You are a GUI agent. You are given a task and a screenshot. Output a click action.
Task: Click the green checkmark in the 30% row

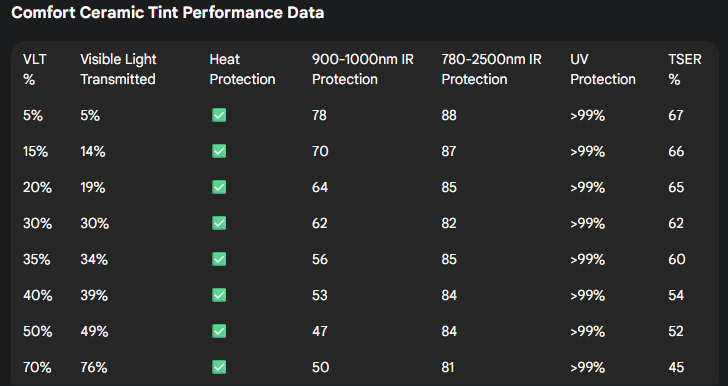click(219, 223)
